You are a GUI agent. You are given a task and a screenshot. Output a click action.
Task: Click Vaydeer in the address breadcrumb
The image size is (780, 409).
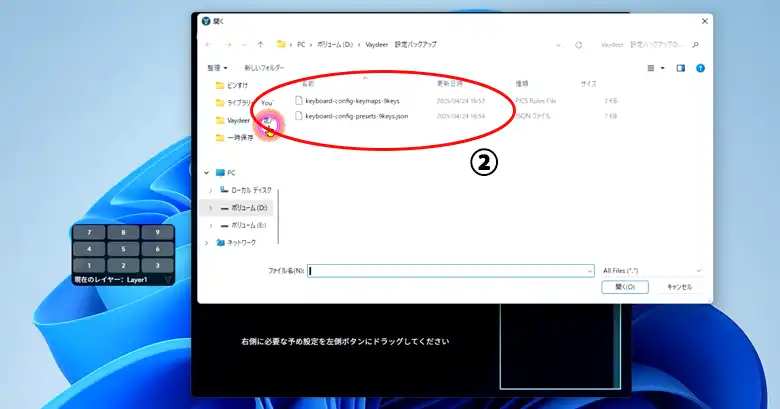pos(377,44)
